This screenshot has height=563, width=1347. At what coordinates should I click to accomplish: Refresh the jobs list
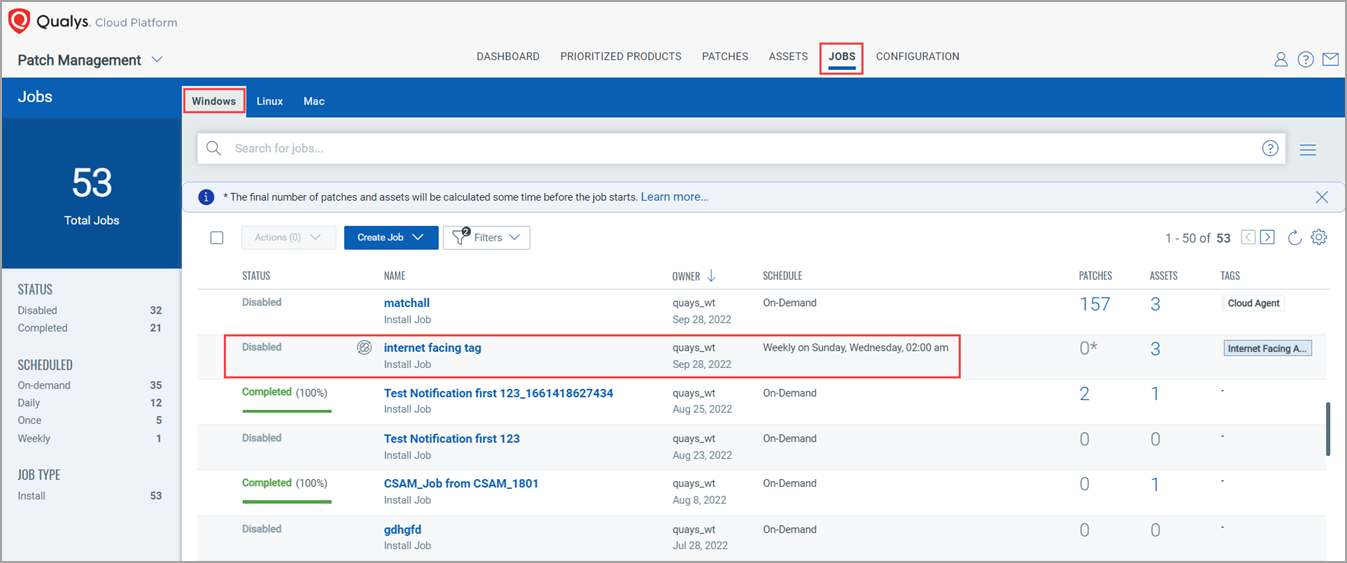pyautogui.click(x=1295, y=237)
